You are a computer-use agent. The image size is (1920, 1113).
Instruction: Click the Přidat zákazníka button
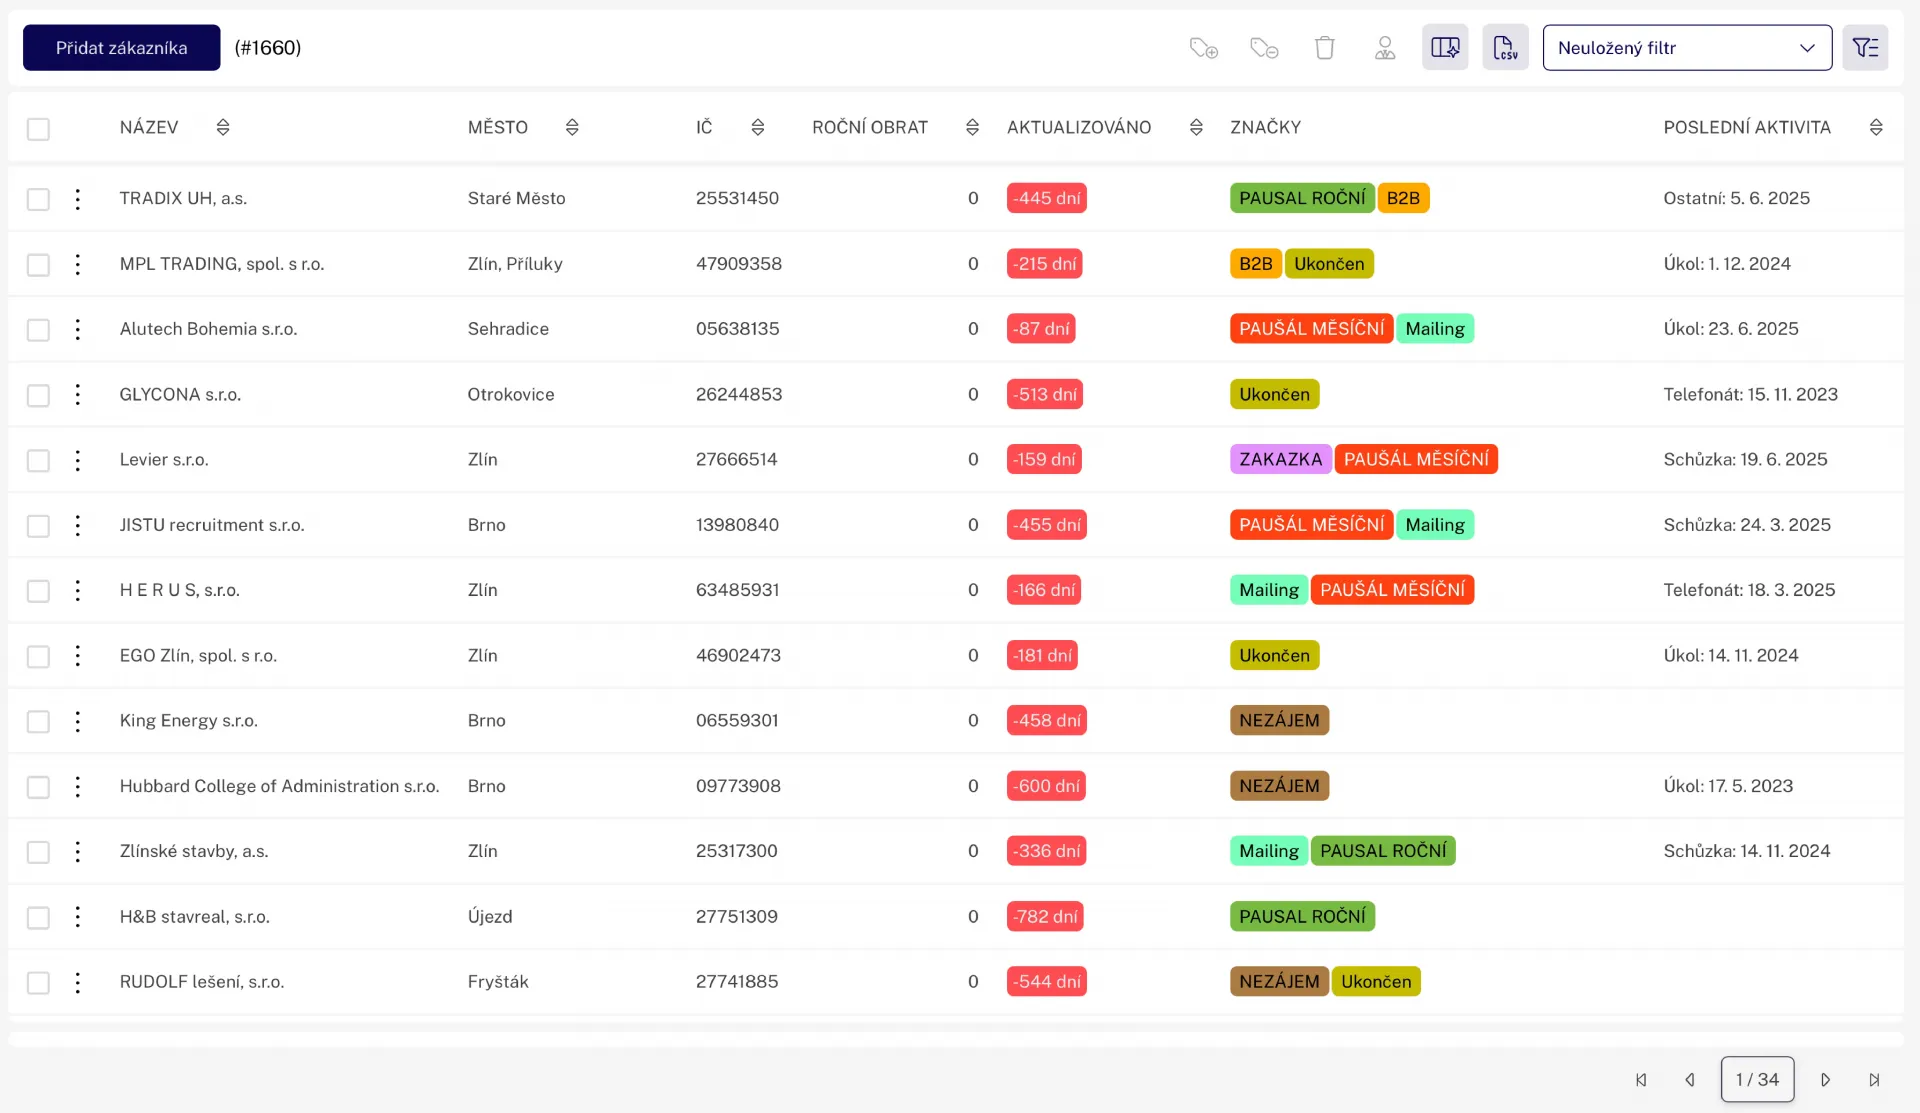(121, 48)
